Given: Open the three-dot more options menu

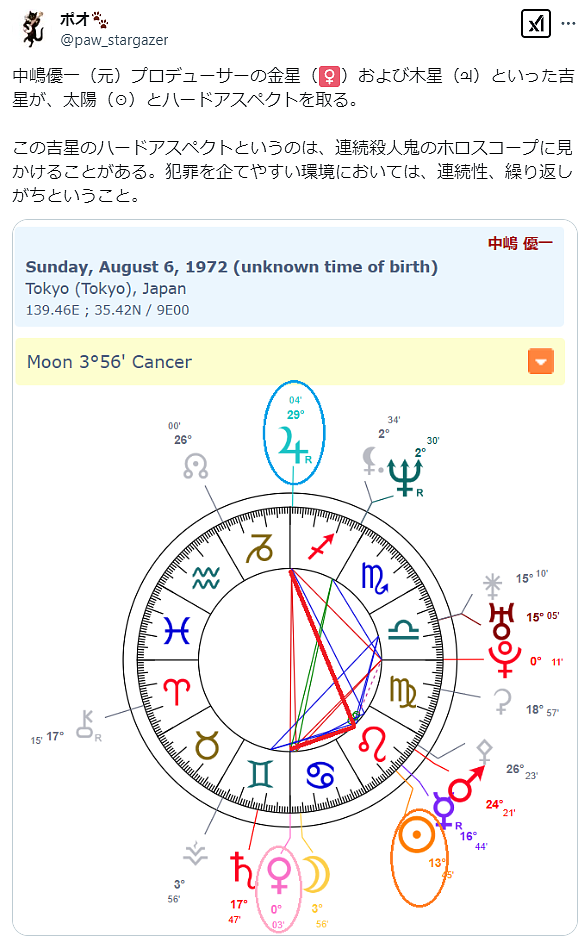Looking at the screenshot, I should (568, 23).
